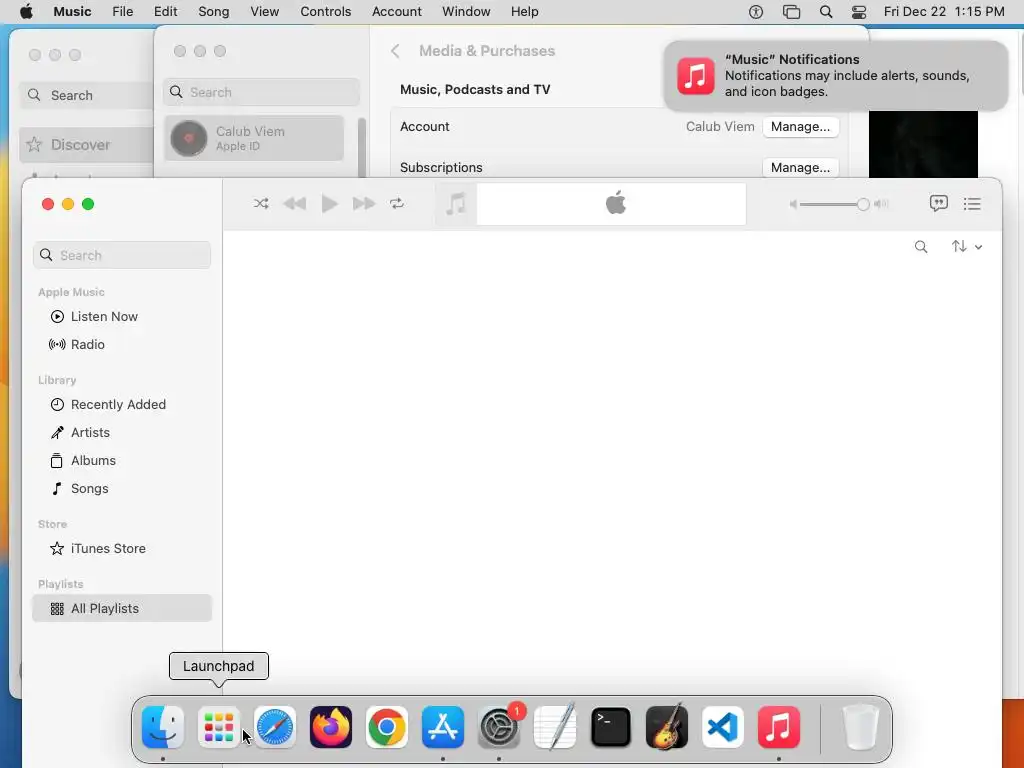Open the File menu

pos(122,12)
